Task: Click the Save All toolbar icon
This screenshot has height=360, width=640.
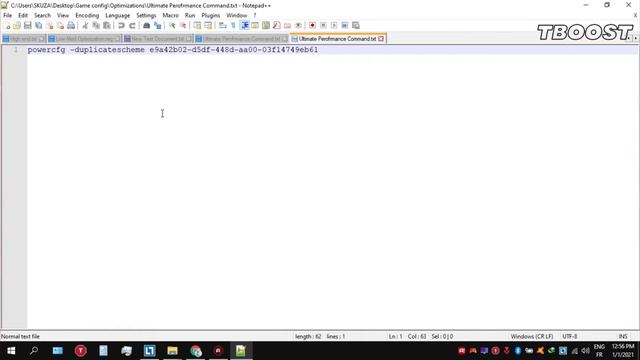Action: 39,25
